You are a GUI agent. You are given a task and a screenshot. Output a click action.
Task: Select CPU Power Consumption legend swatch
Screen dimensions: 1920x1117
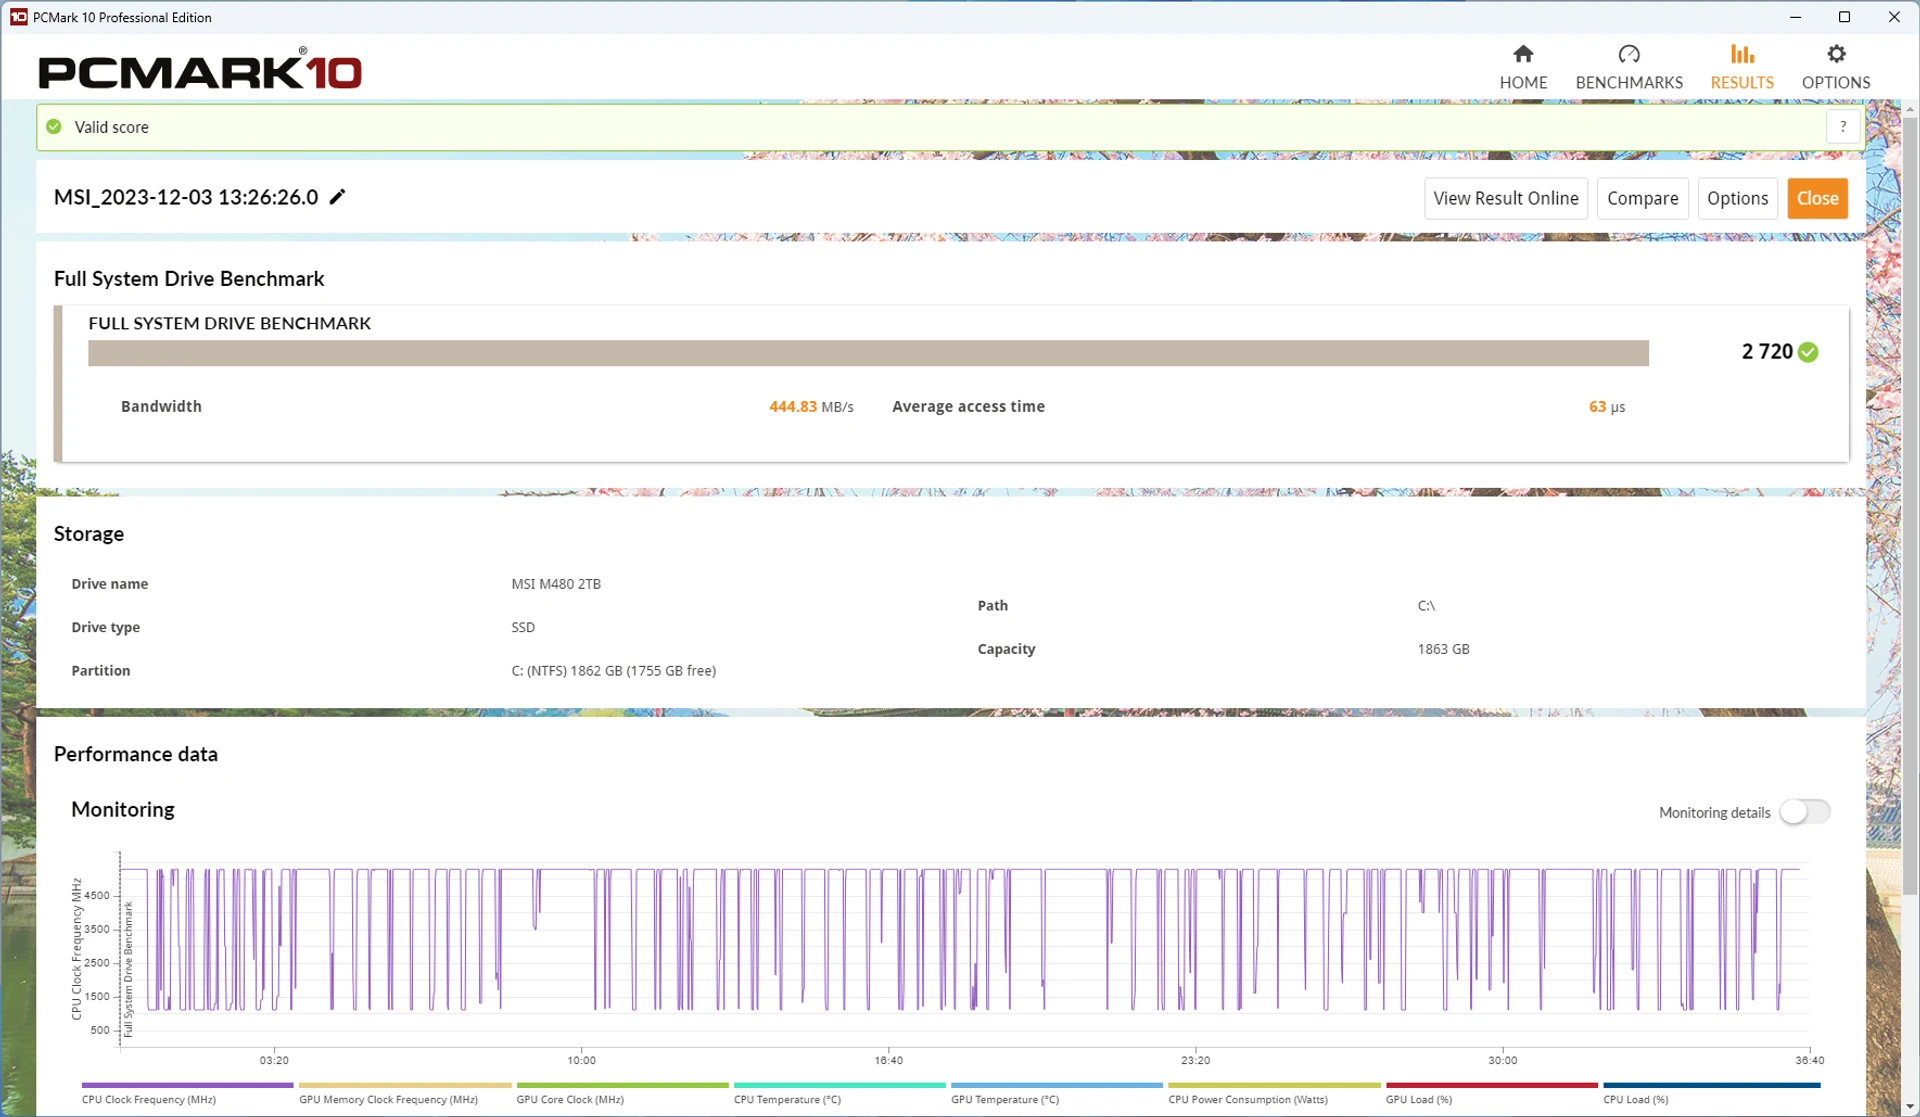1274,1085
